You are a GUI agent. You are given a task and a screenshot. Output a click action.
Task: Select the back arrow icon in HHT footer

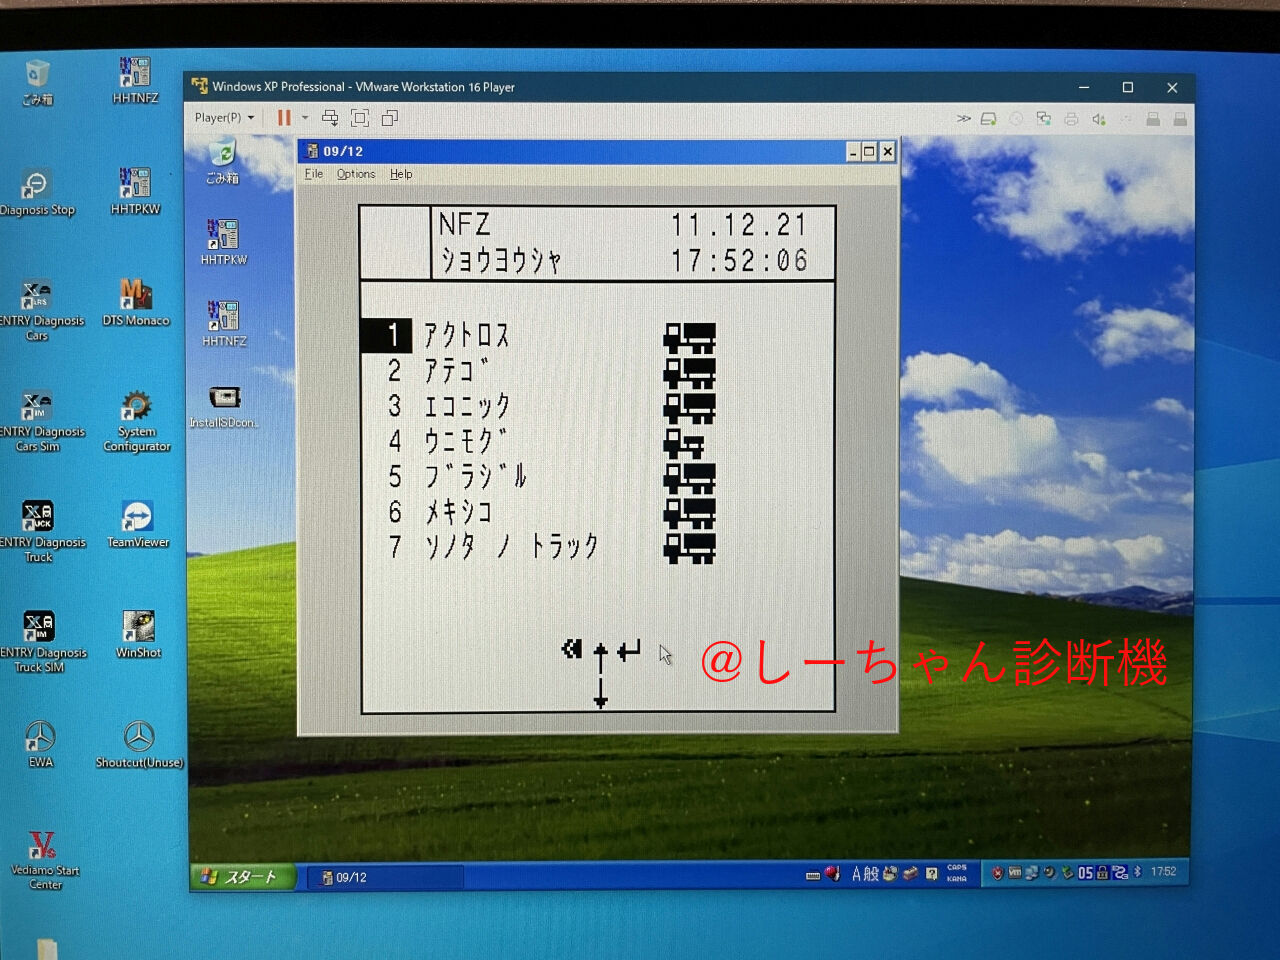click(571, 648)
